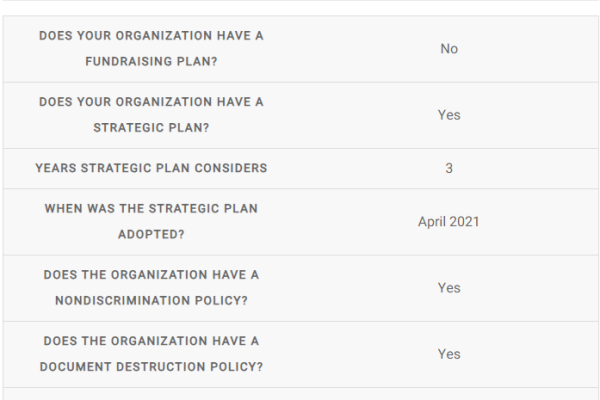Click the 'NONDISCRIMINATION POLICY?' text line
The image size is (600, 400).
(151, 300)
